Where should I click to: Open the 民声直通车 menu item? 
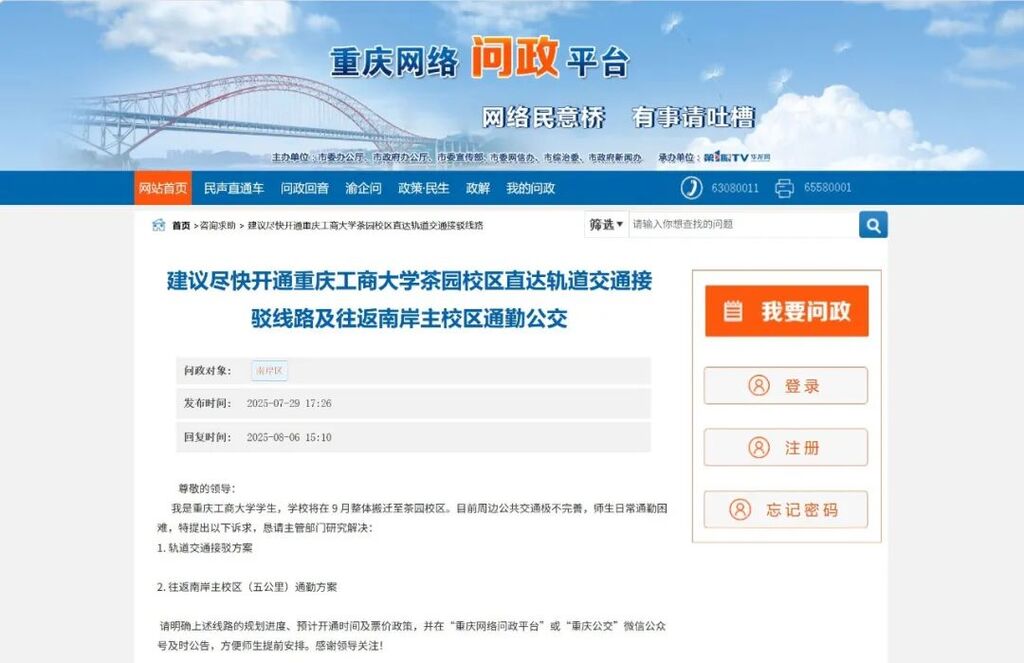pyautogui.click(x=234, y=188)
